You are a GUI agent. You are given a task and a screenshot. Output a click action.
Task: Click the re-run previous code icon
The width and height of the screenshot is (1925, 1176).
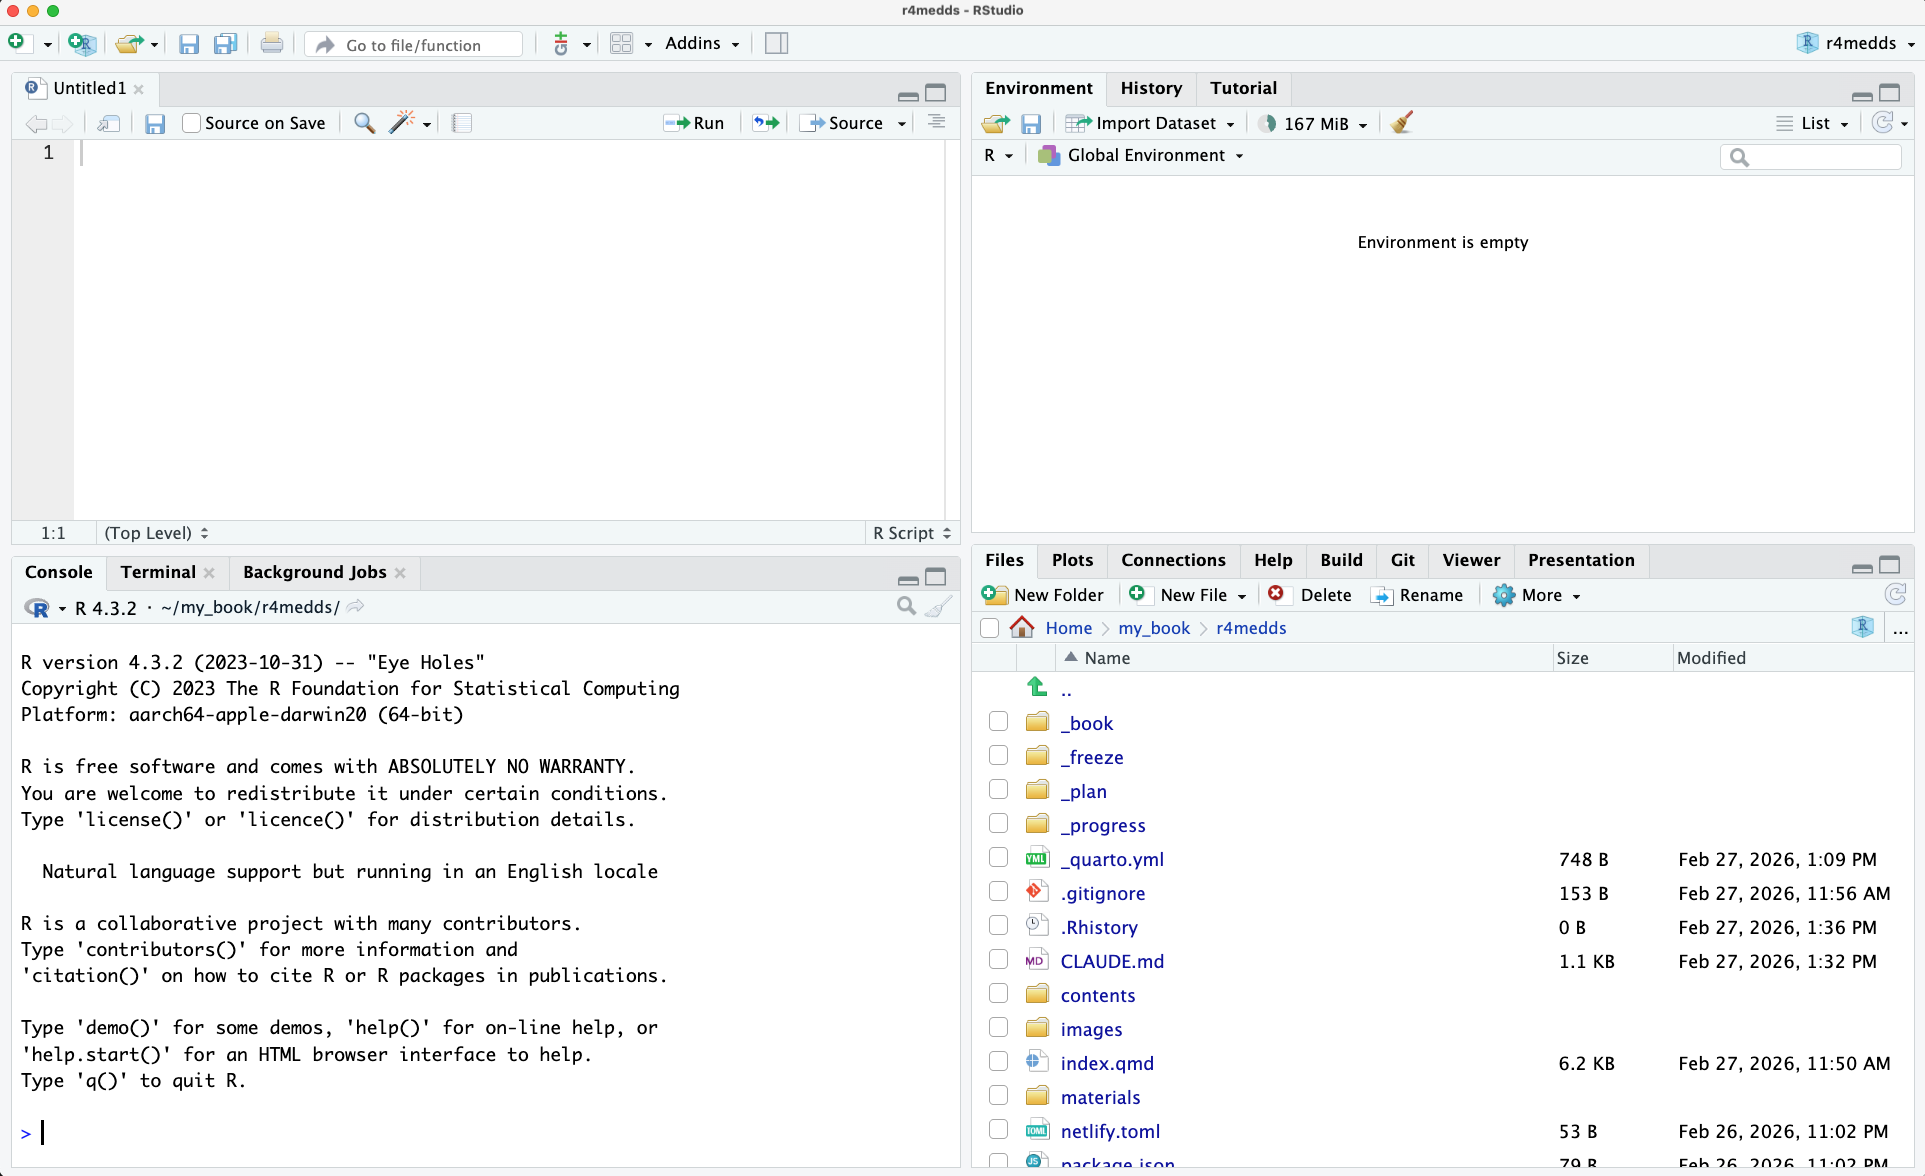[766, 123]
